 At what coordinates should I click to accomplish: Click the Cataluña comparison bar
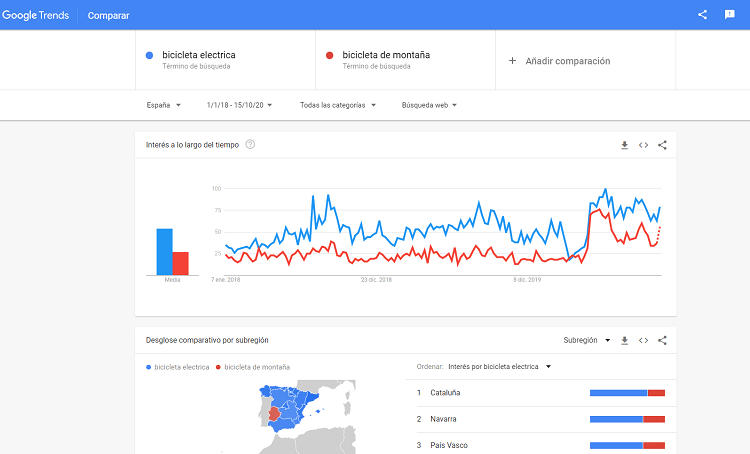point(627,393)
